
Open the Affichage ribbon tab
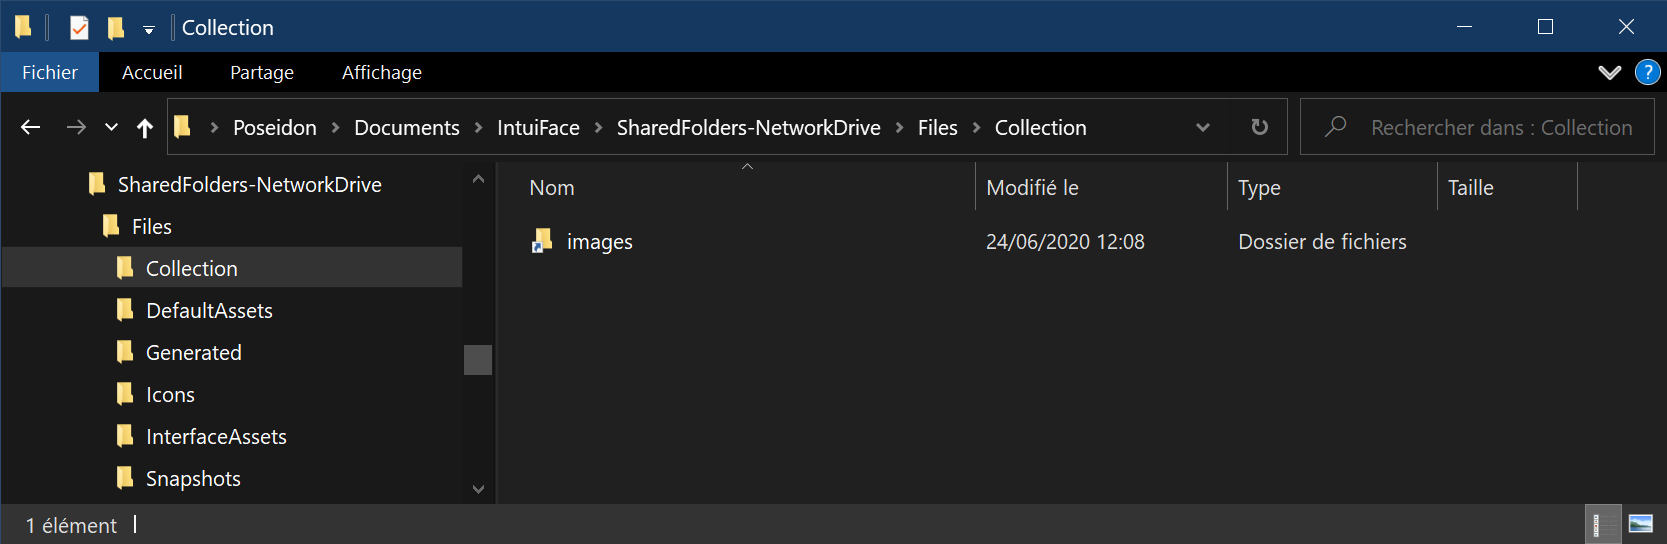coord(381,72)
